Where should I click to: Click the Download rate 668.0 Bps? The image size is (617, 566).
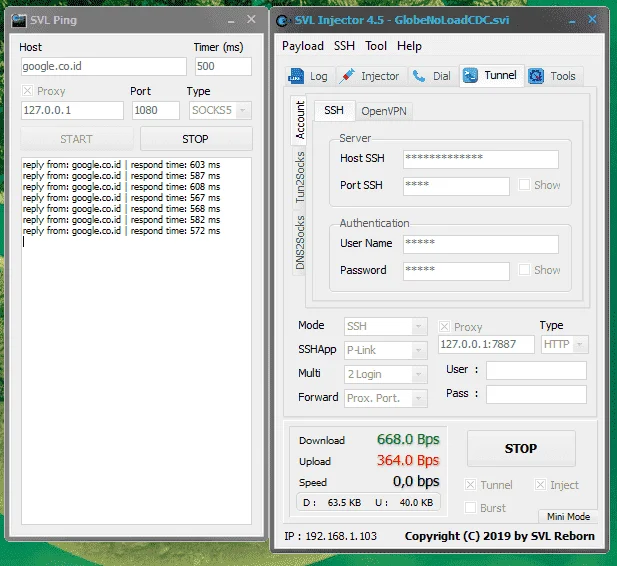[408, 439]
